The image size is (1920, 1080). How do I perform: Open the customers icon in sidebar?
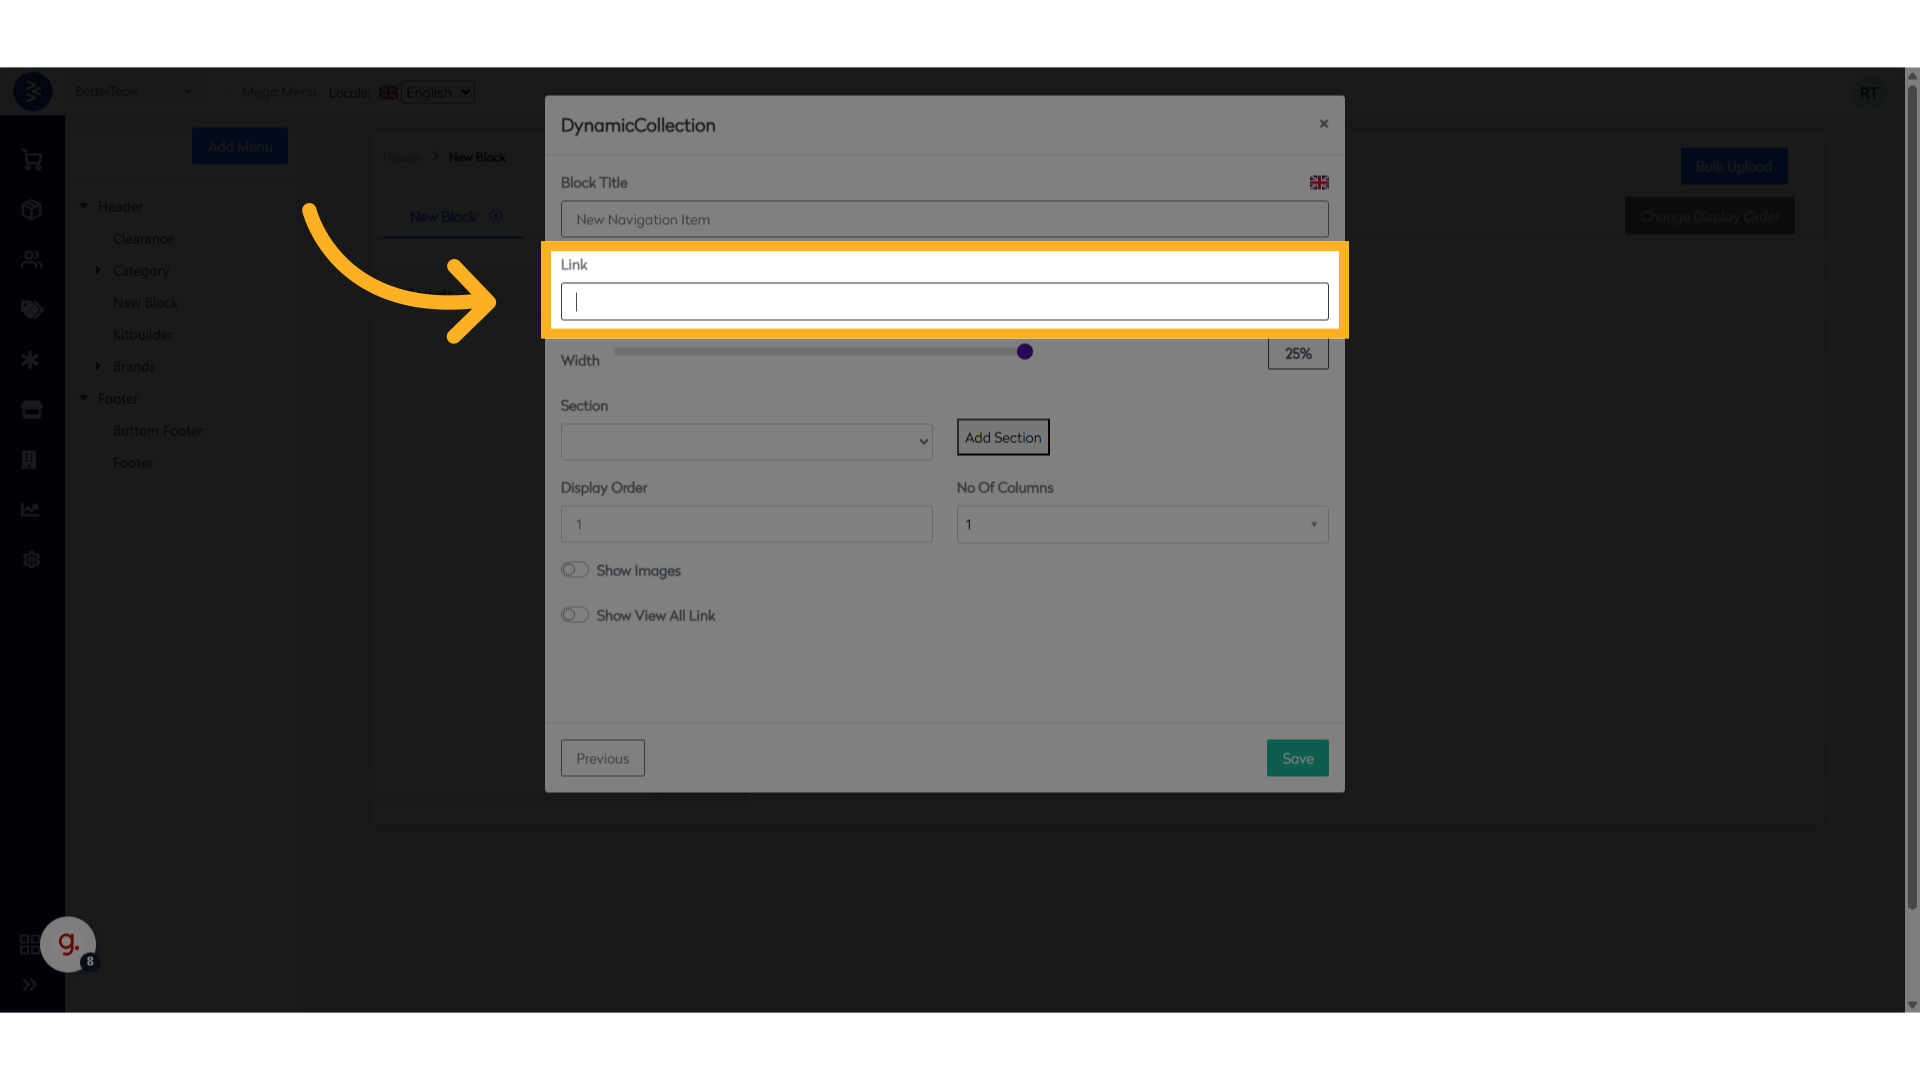[31, 259]
